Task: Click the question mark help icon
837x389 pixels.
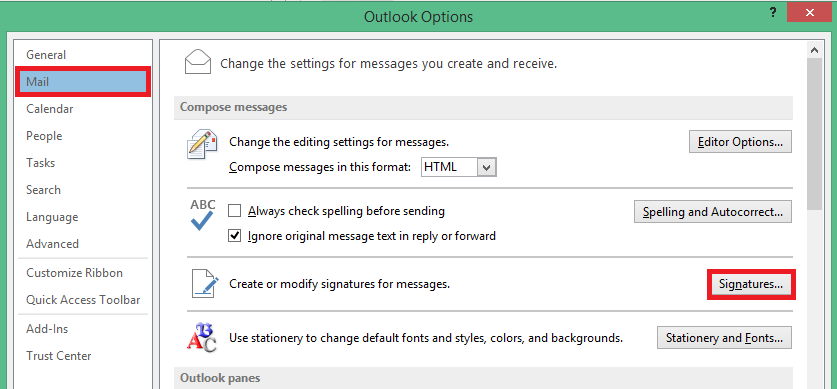Action: (x=773, y=13)
